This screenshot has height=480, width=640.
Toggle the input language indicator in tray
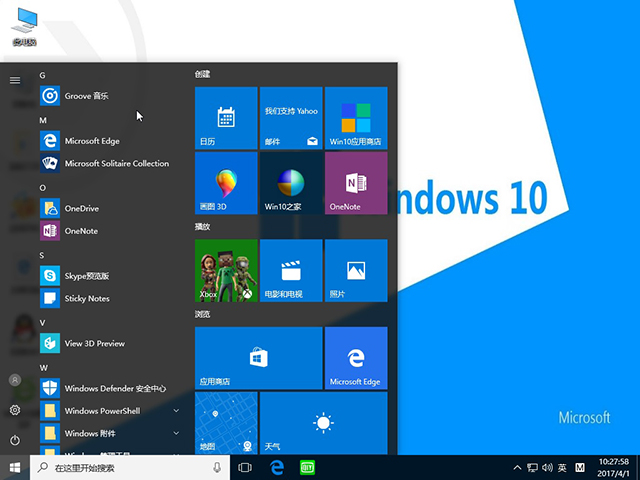pos(562,468)
